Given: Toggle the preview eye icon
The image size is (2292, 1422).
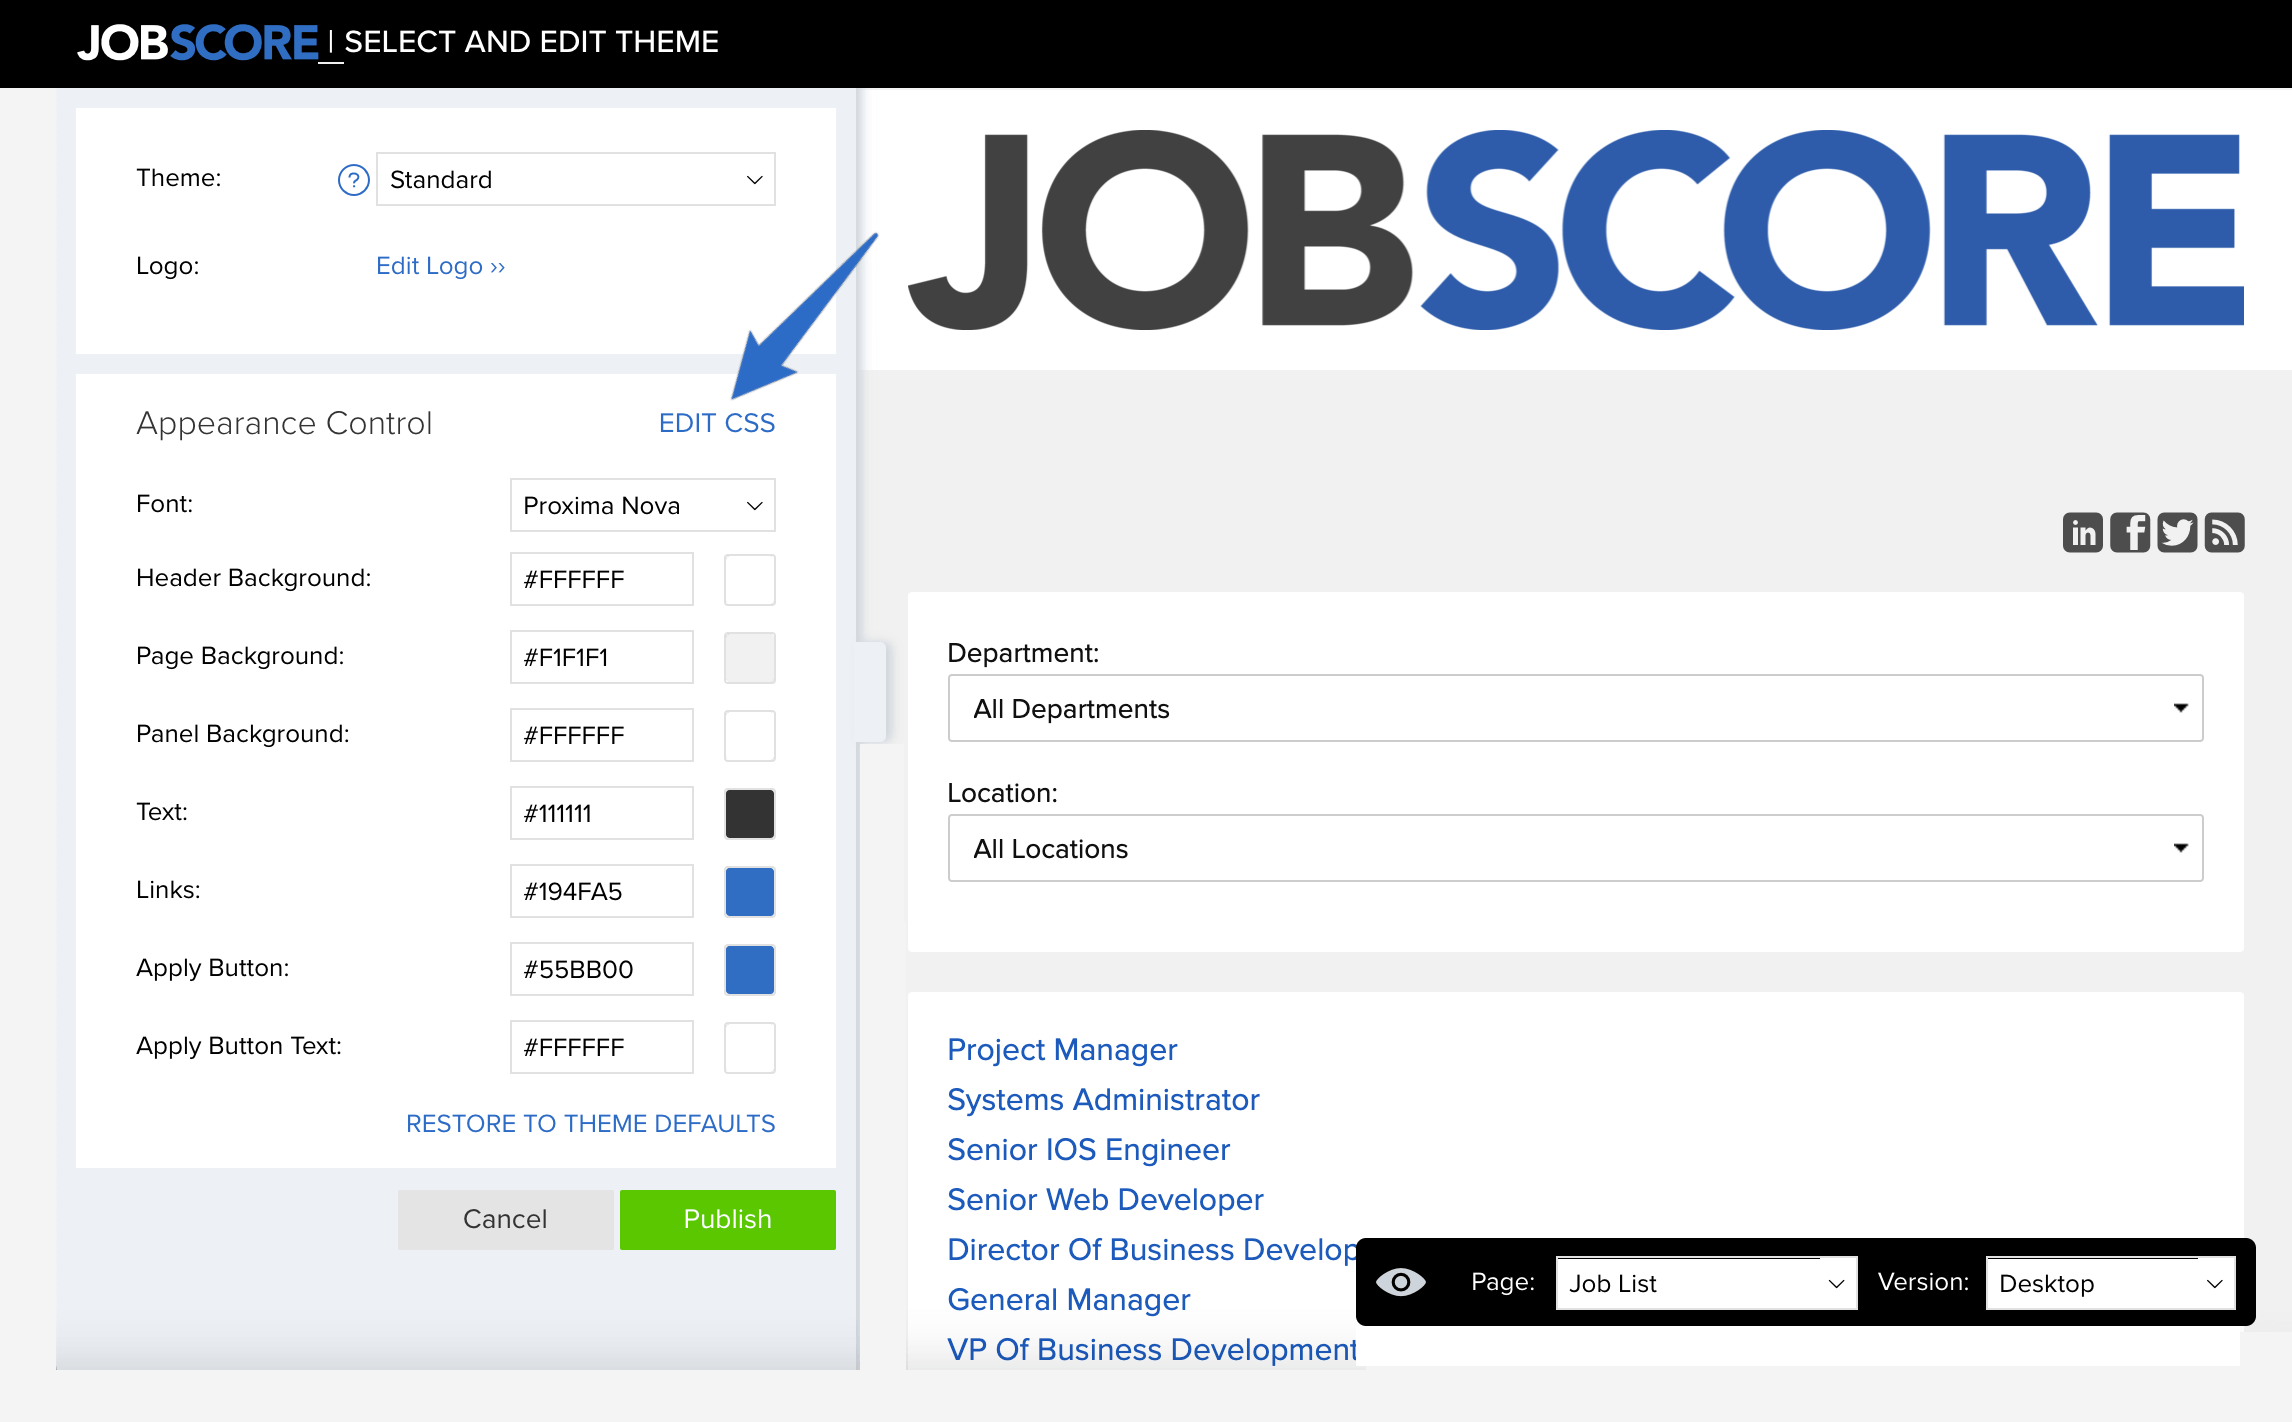Looking at the screenshot, I should (1400, 1282).
